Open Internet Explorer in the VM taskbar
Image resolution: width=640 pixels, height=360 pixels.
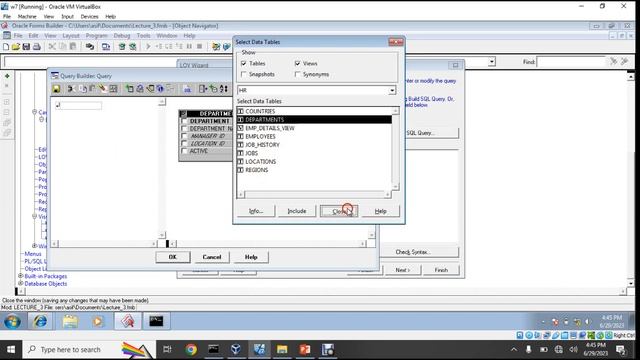40,321
